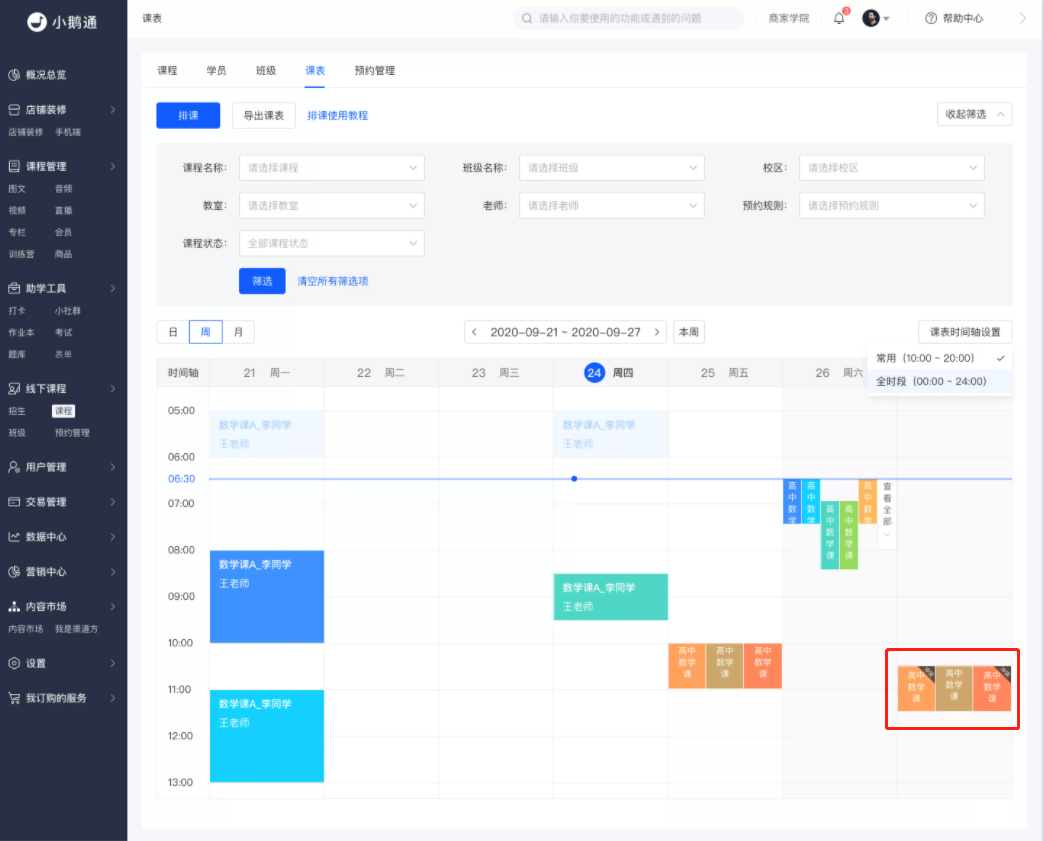Click the checkmark beside 常用 option
1043x841 pixels.
point(1000,359)
